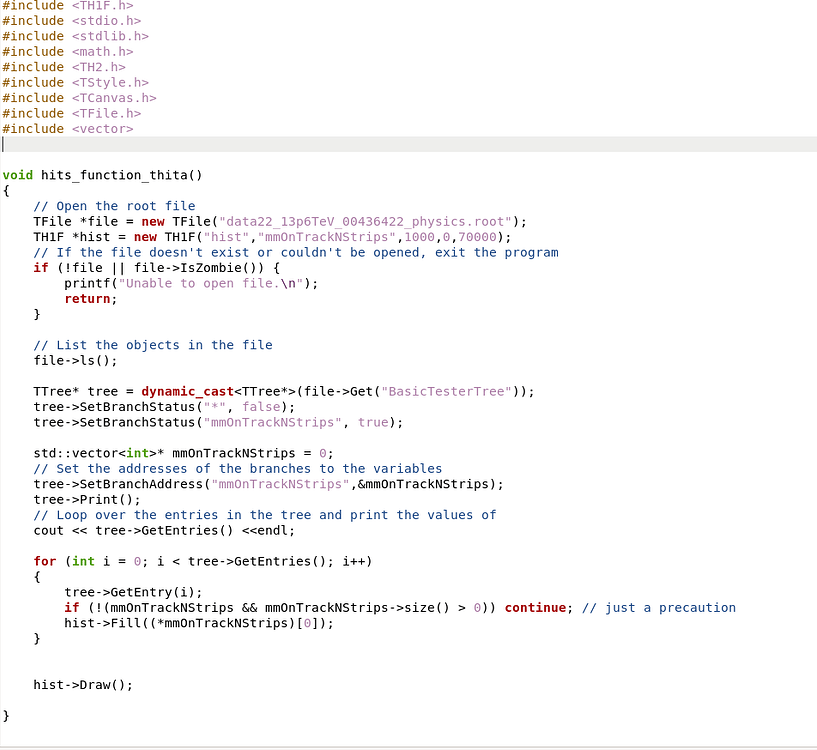Click the hist->Draw() statement
This screenshot has height=750, width=817.
(x=83, y=685)
